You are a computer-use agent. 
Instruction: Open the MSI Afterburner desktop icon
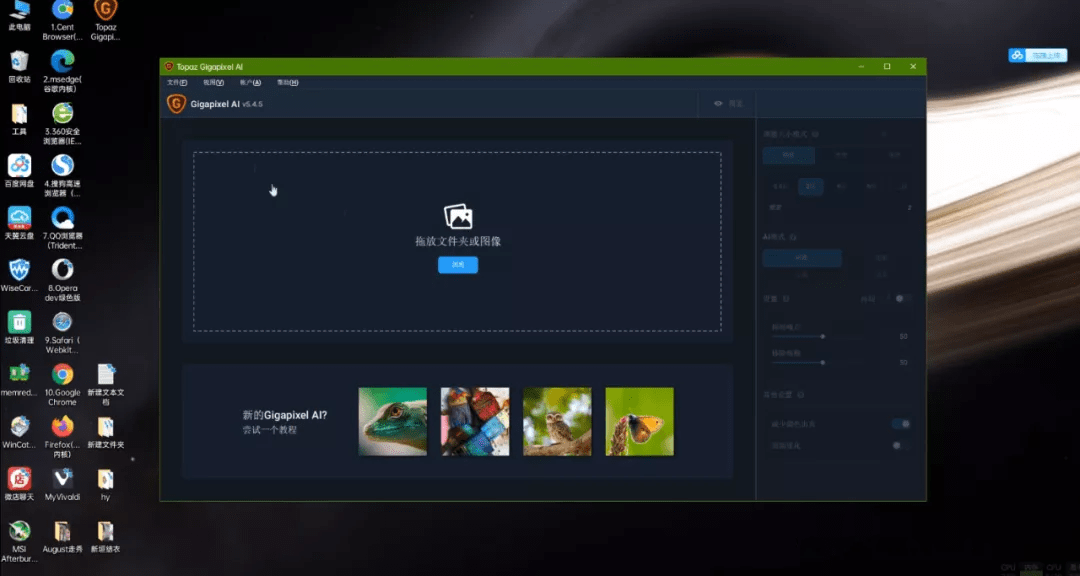point(19,542)
